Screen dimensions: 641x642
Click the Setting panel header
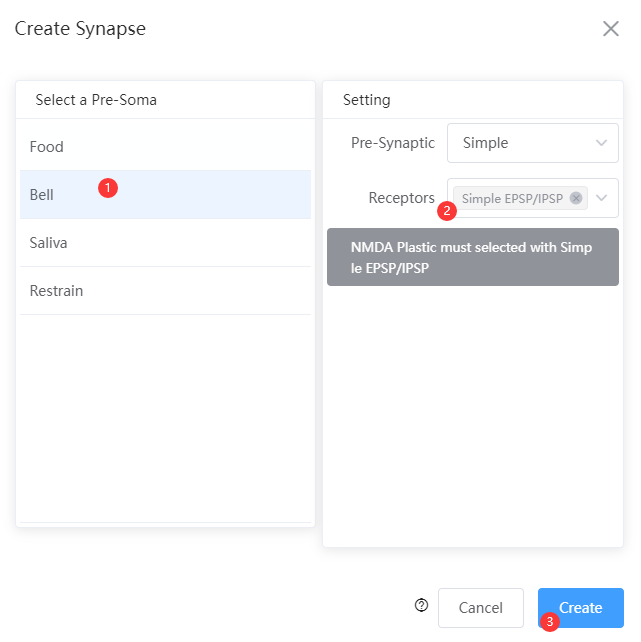(x=366, y=100)
